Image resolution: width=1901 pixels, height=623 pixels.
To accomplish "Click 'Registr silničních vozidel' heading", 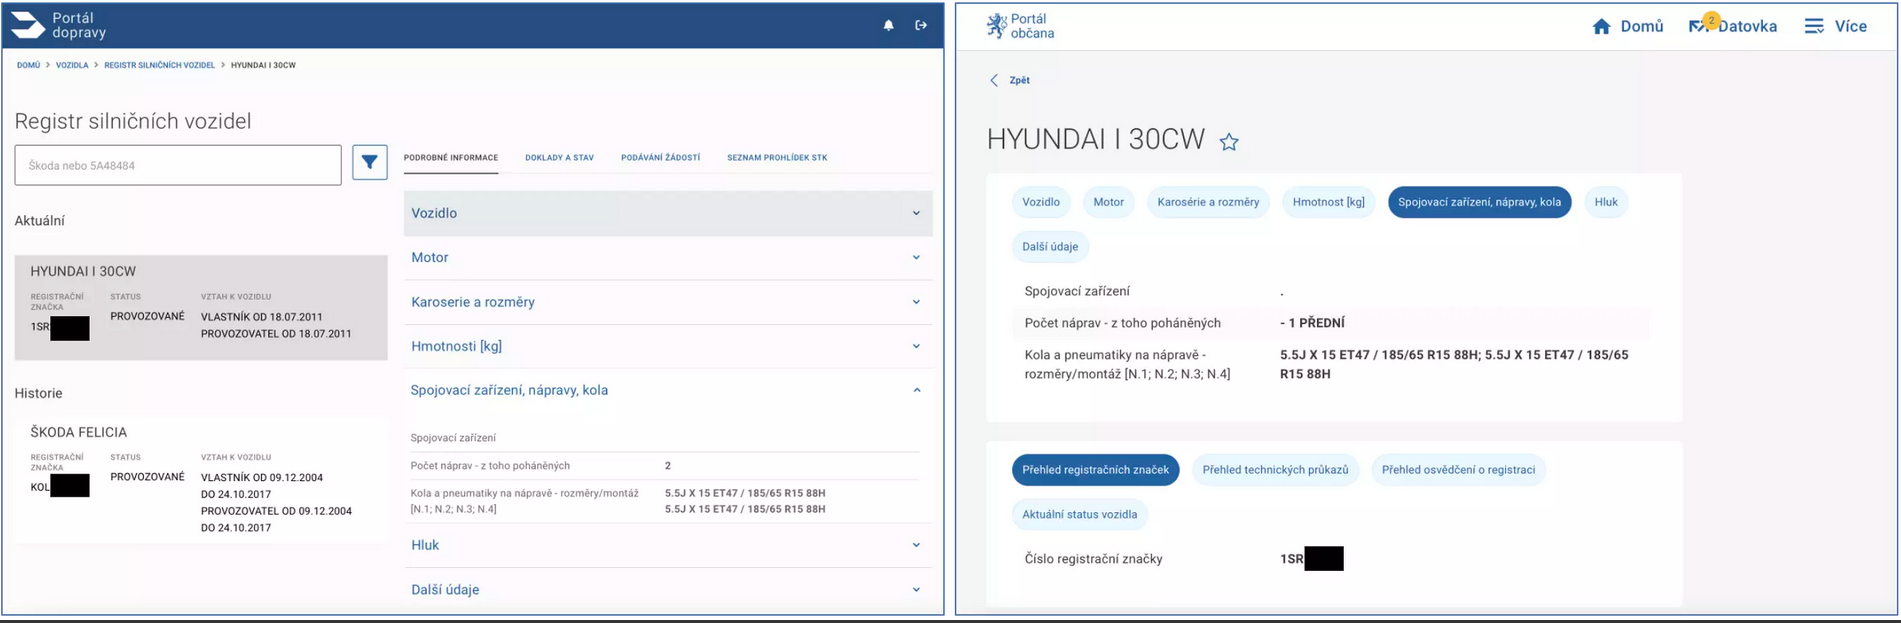I will (x=133, y=121).
